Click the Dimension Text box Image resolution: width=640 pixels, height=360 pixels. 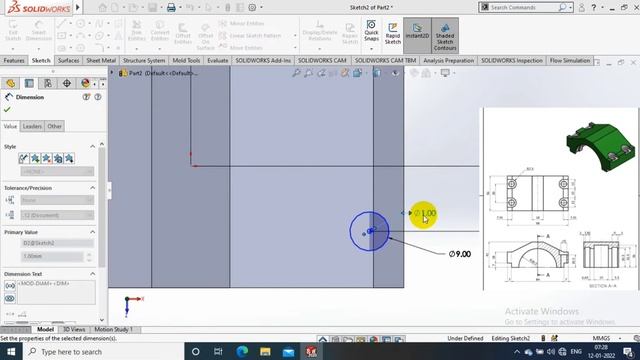[x=56, y=292]
